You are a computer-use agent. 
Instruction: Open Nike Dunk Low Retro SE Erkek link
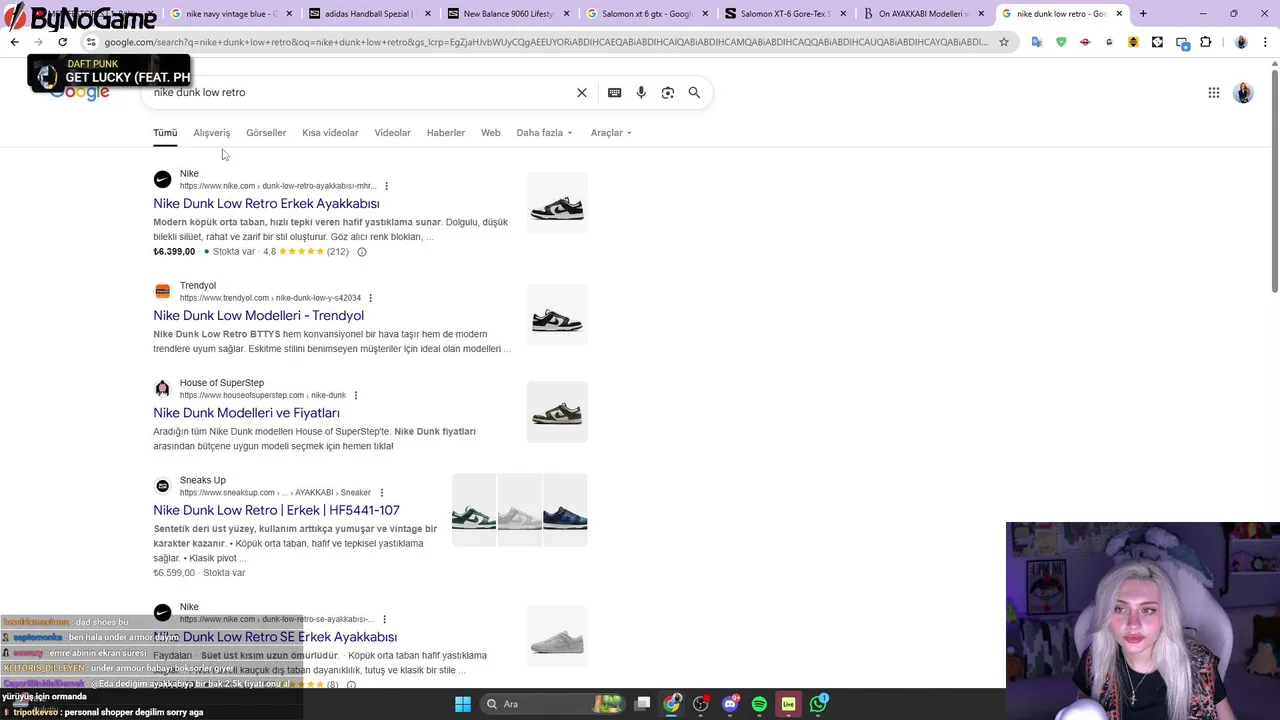276,637
